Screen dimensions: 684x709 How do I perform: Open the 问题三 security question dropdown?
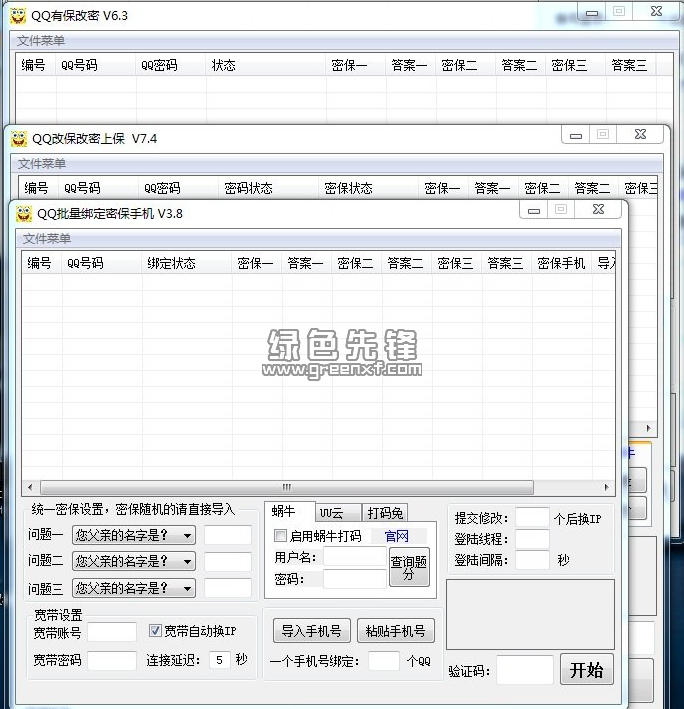tap(134, 588)
